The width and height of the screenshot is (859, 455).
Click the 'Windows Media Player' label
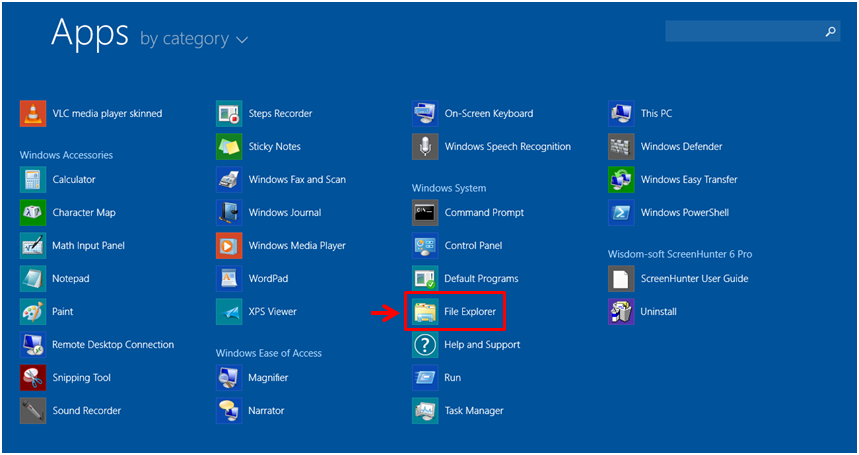tap(297, 246)
